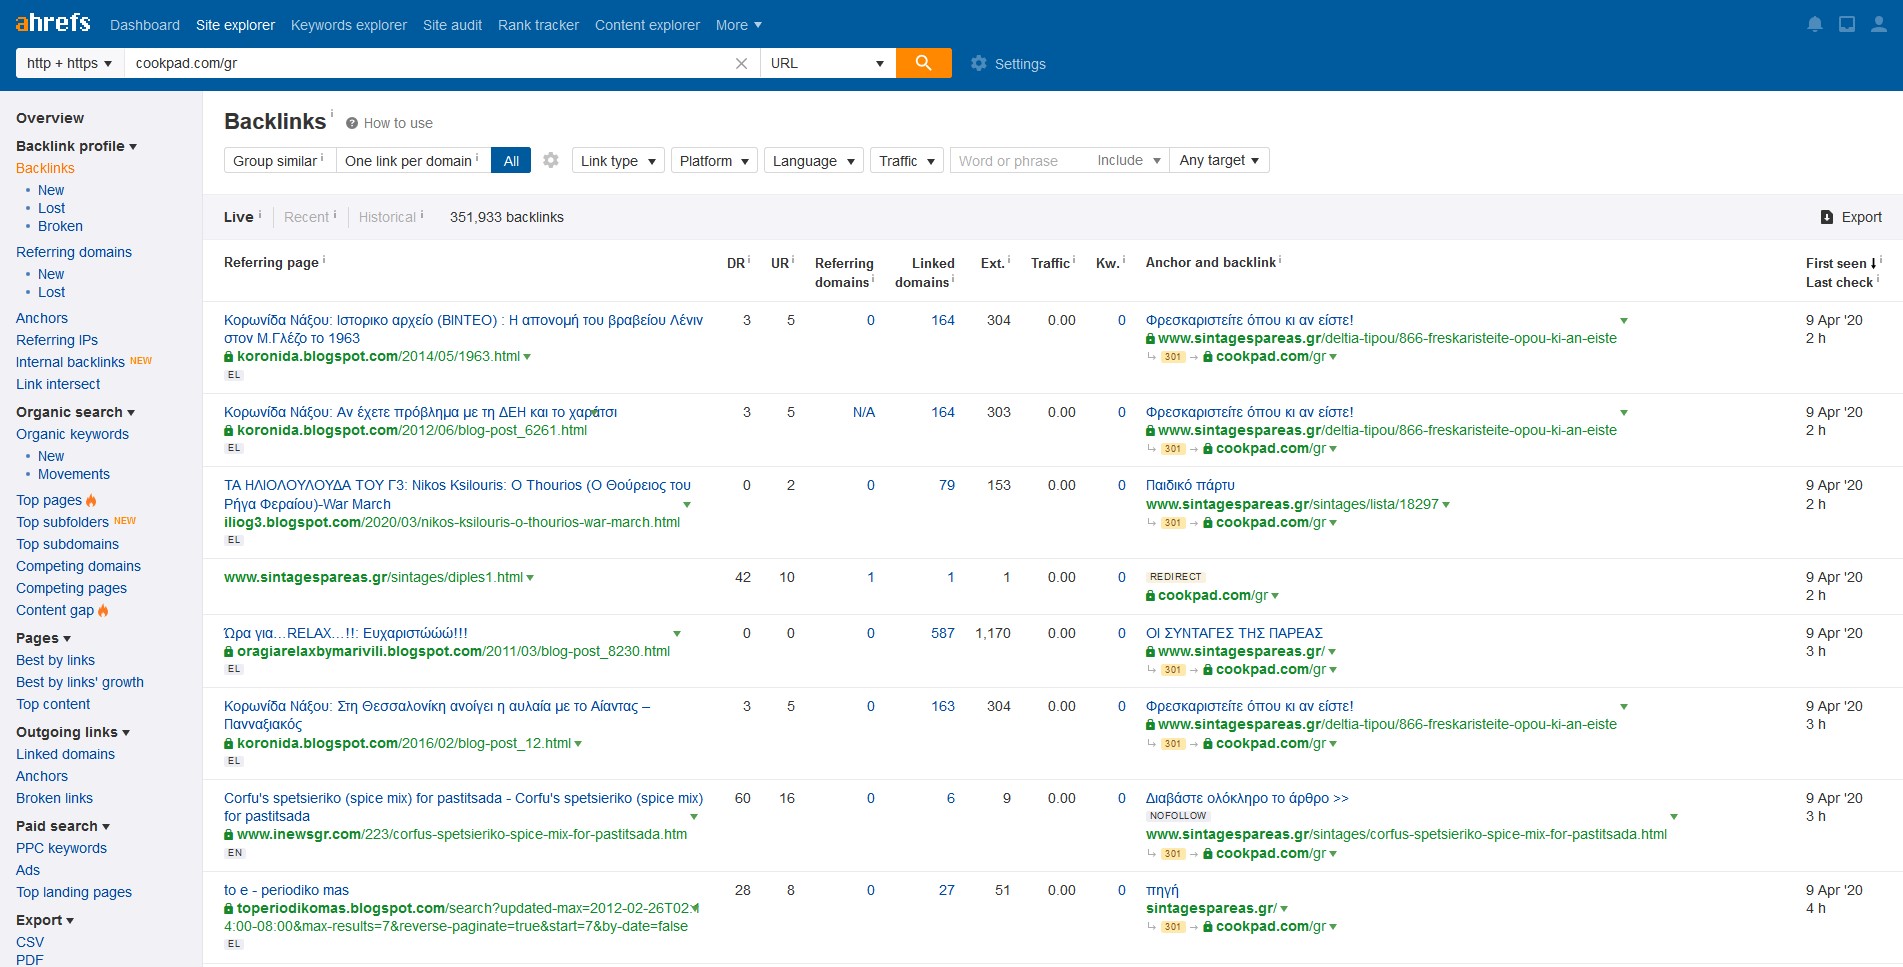Export report as CSV from sidebar
Image resolution: width=1903 pixels, height=967 pixels.
pos(30,942)
